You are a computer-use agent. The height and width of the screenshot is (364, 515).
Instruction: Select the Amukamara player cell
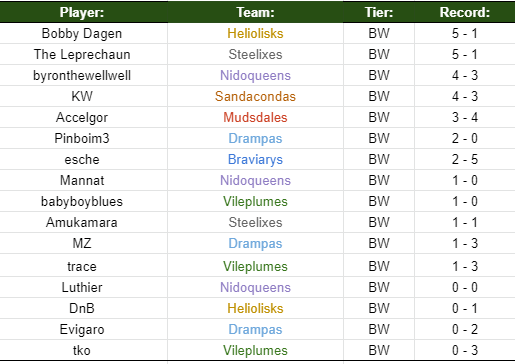[84, 222]
